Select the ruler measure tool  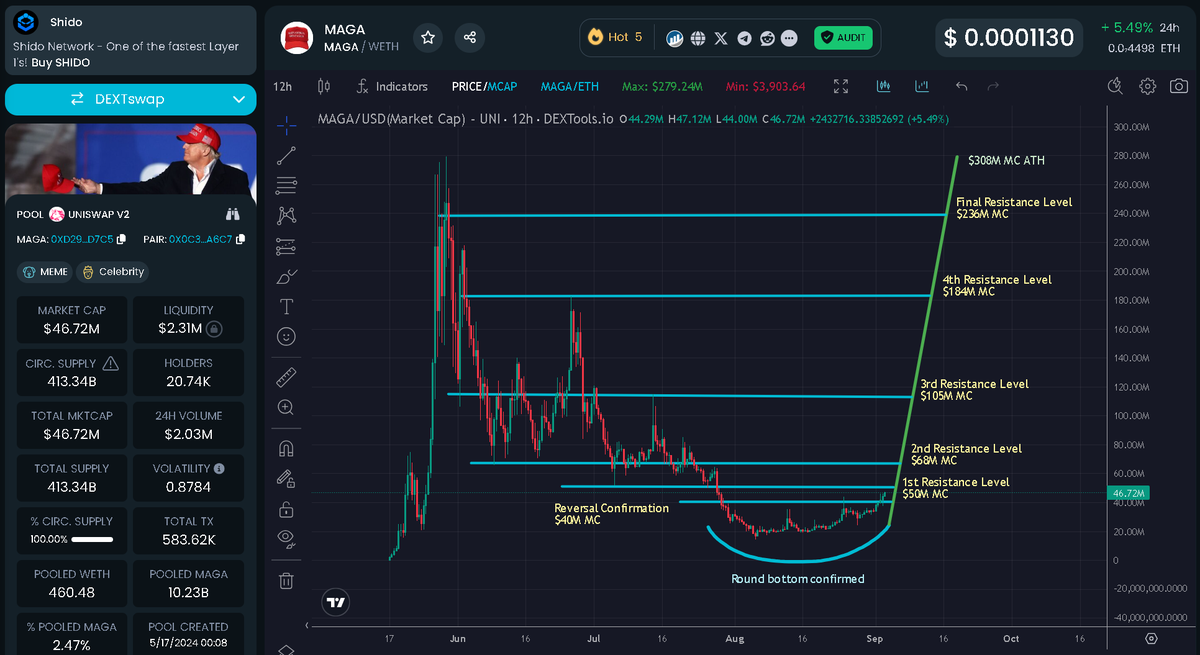(287, 377)
